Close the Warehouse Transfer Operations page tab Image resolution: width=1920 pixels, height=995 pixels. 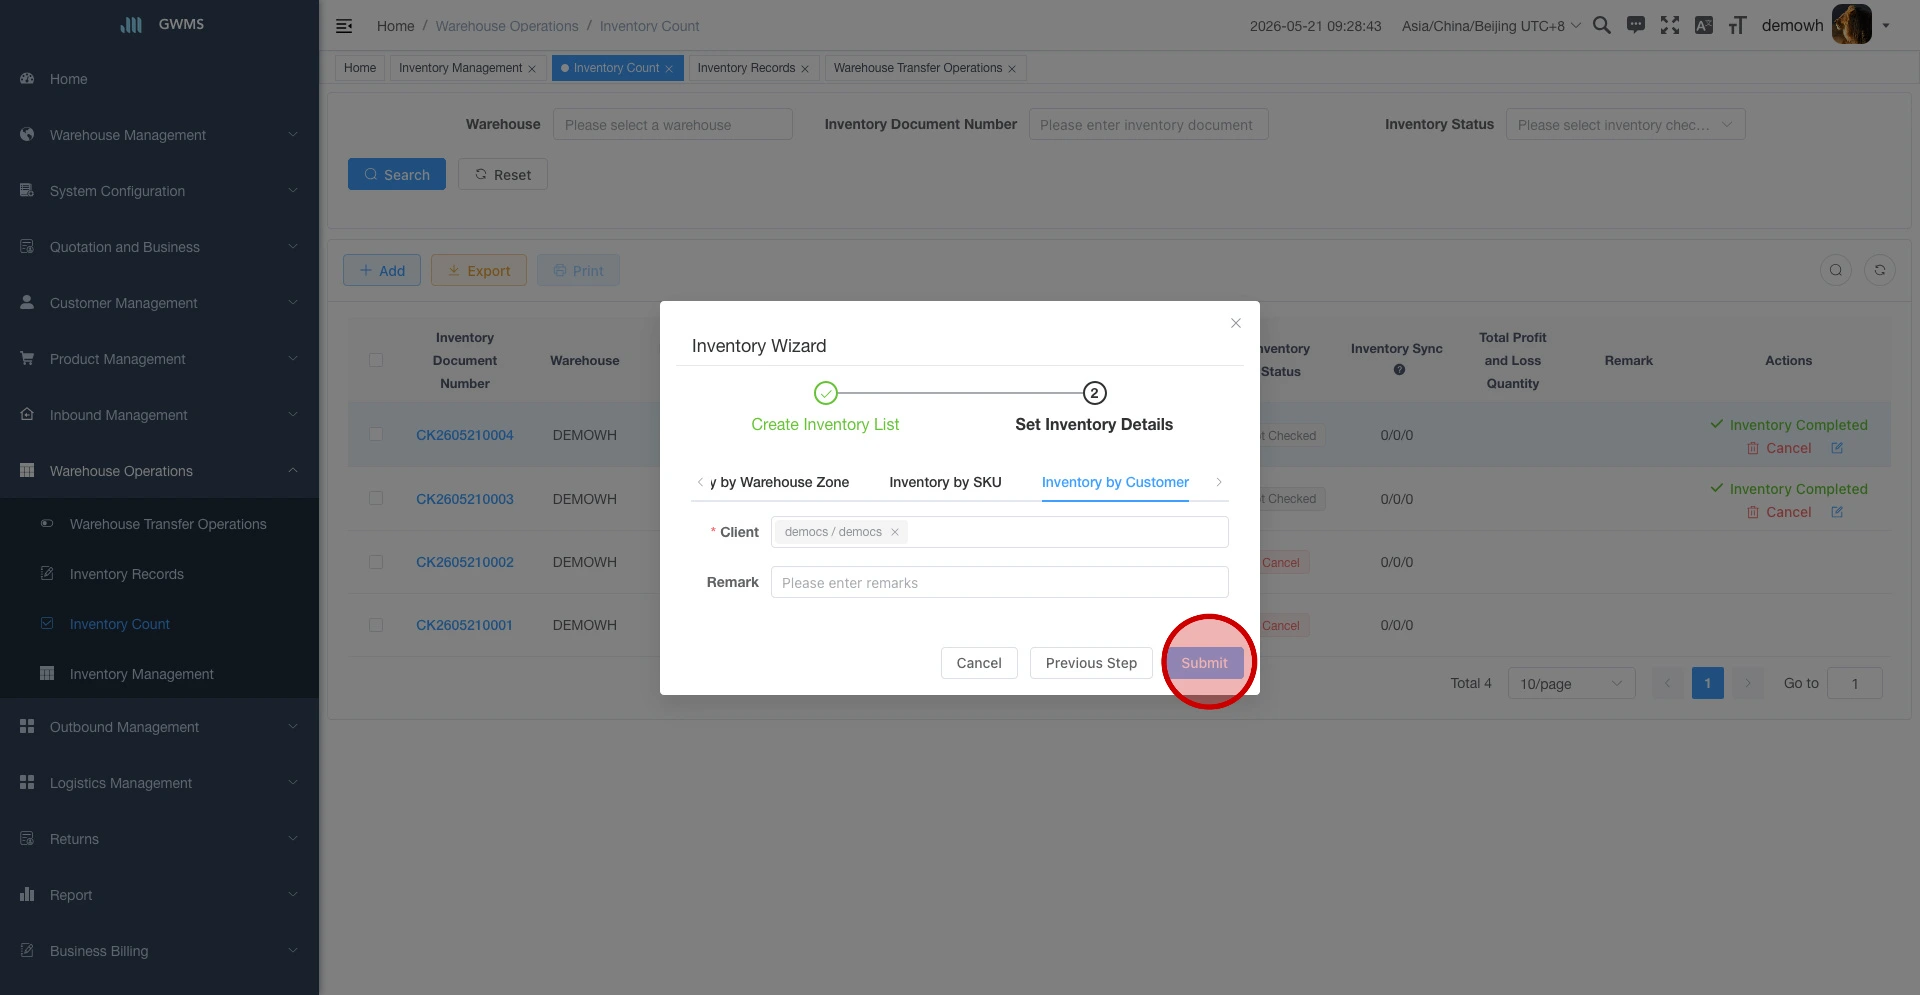[1012, 69]
